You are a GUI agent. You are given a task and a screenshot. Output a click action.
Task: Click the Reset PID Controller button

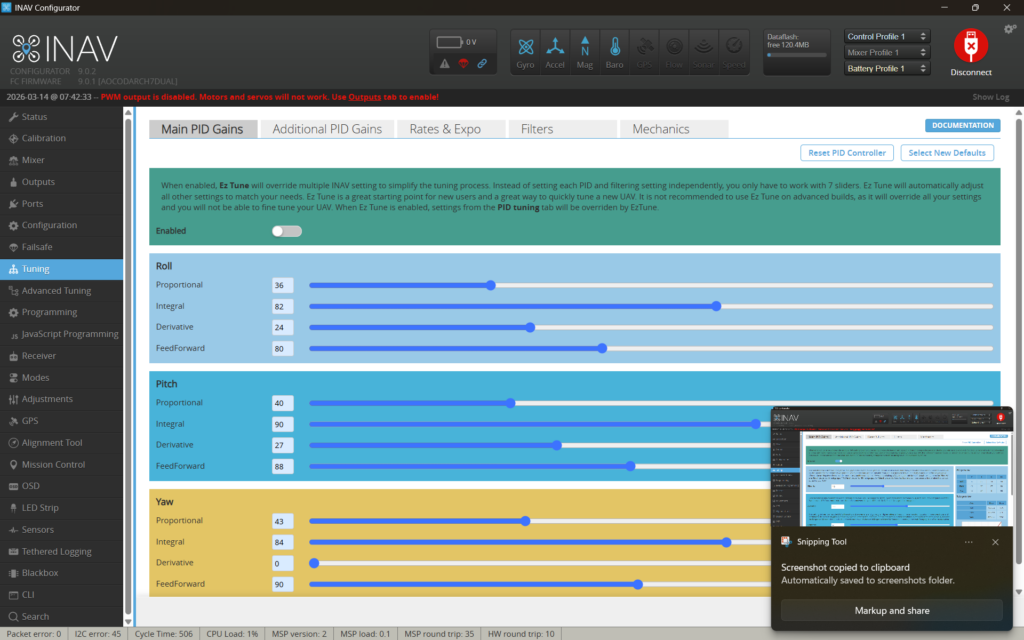coord(847,153)
